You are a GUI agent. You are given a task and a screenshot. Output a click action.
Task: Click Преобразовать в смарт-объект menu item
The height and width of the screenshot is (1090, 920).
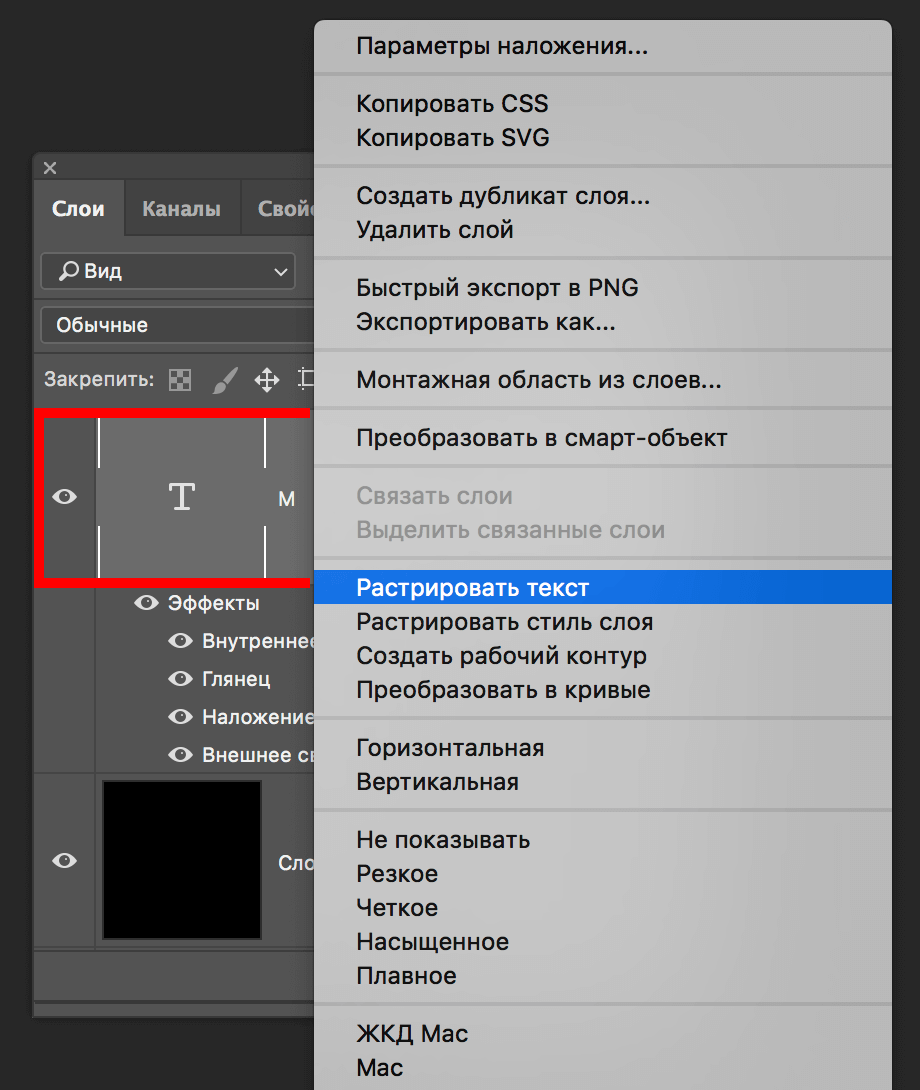[x=541, y=438]
